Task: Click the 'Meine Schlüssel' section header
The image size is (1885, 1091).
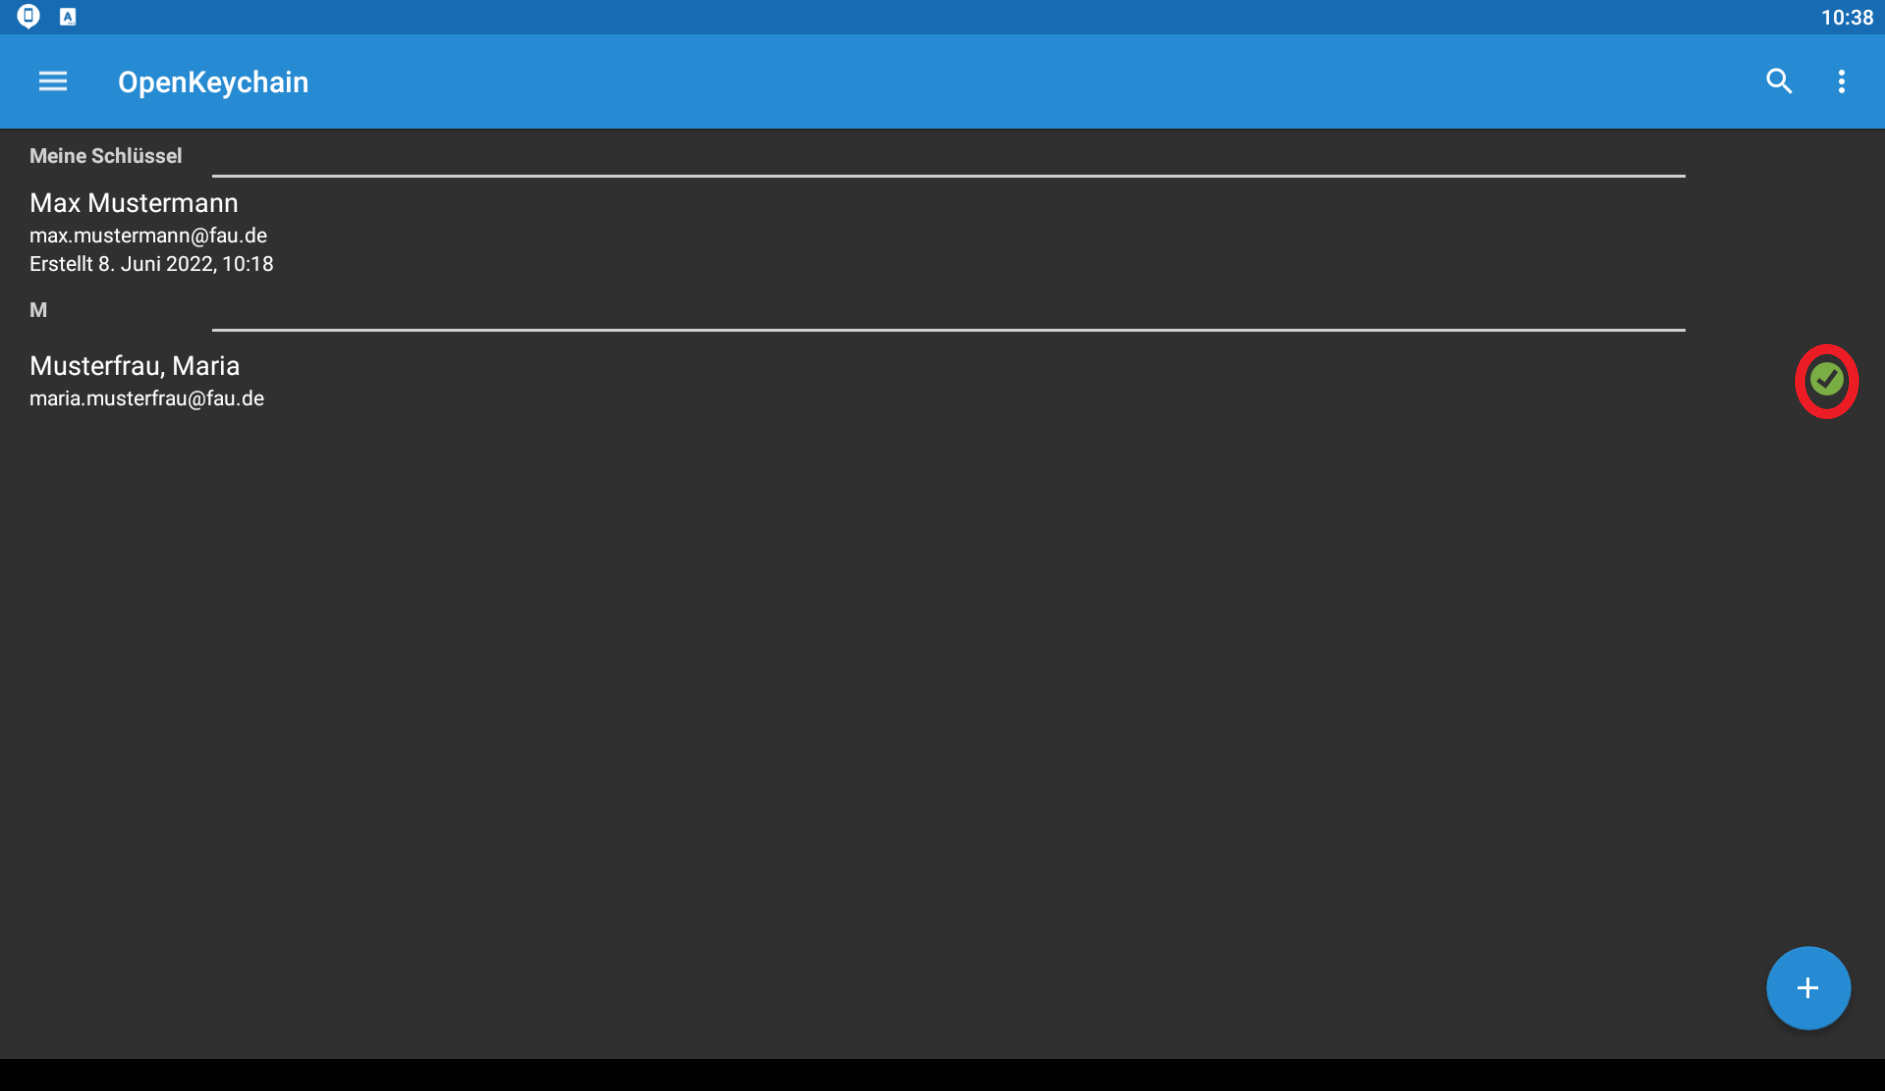Action: click(x=105, y=156)
